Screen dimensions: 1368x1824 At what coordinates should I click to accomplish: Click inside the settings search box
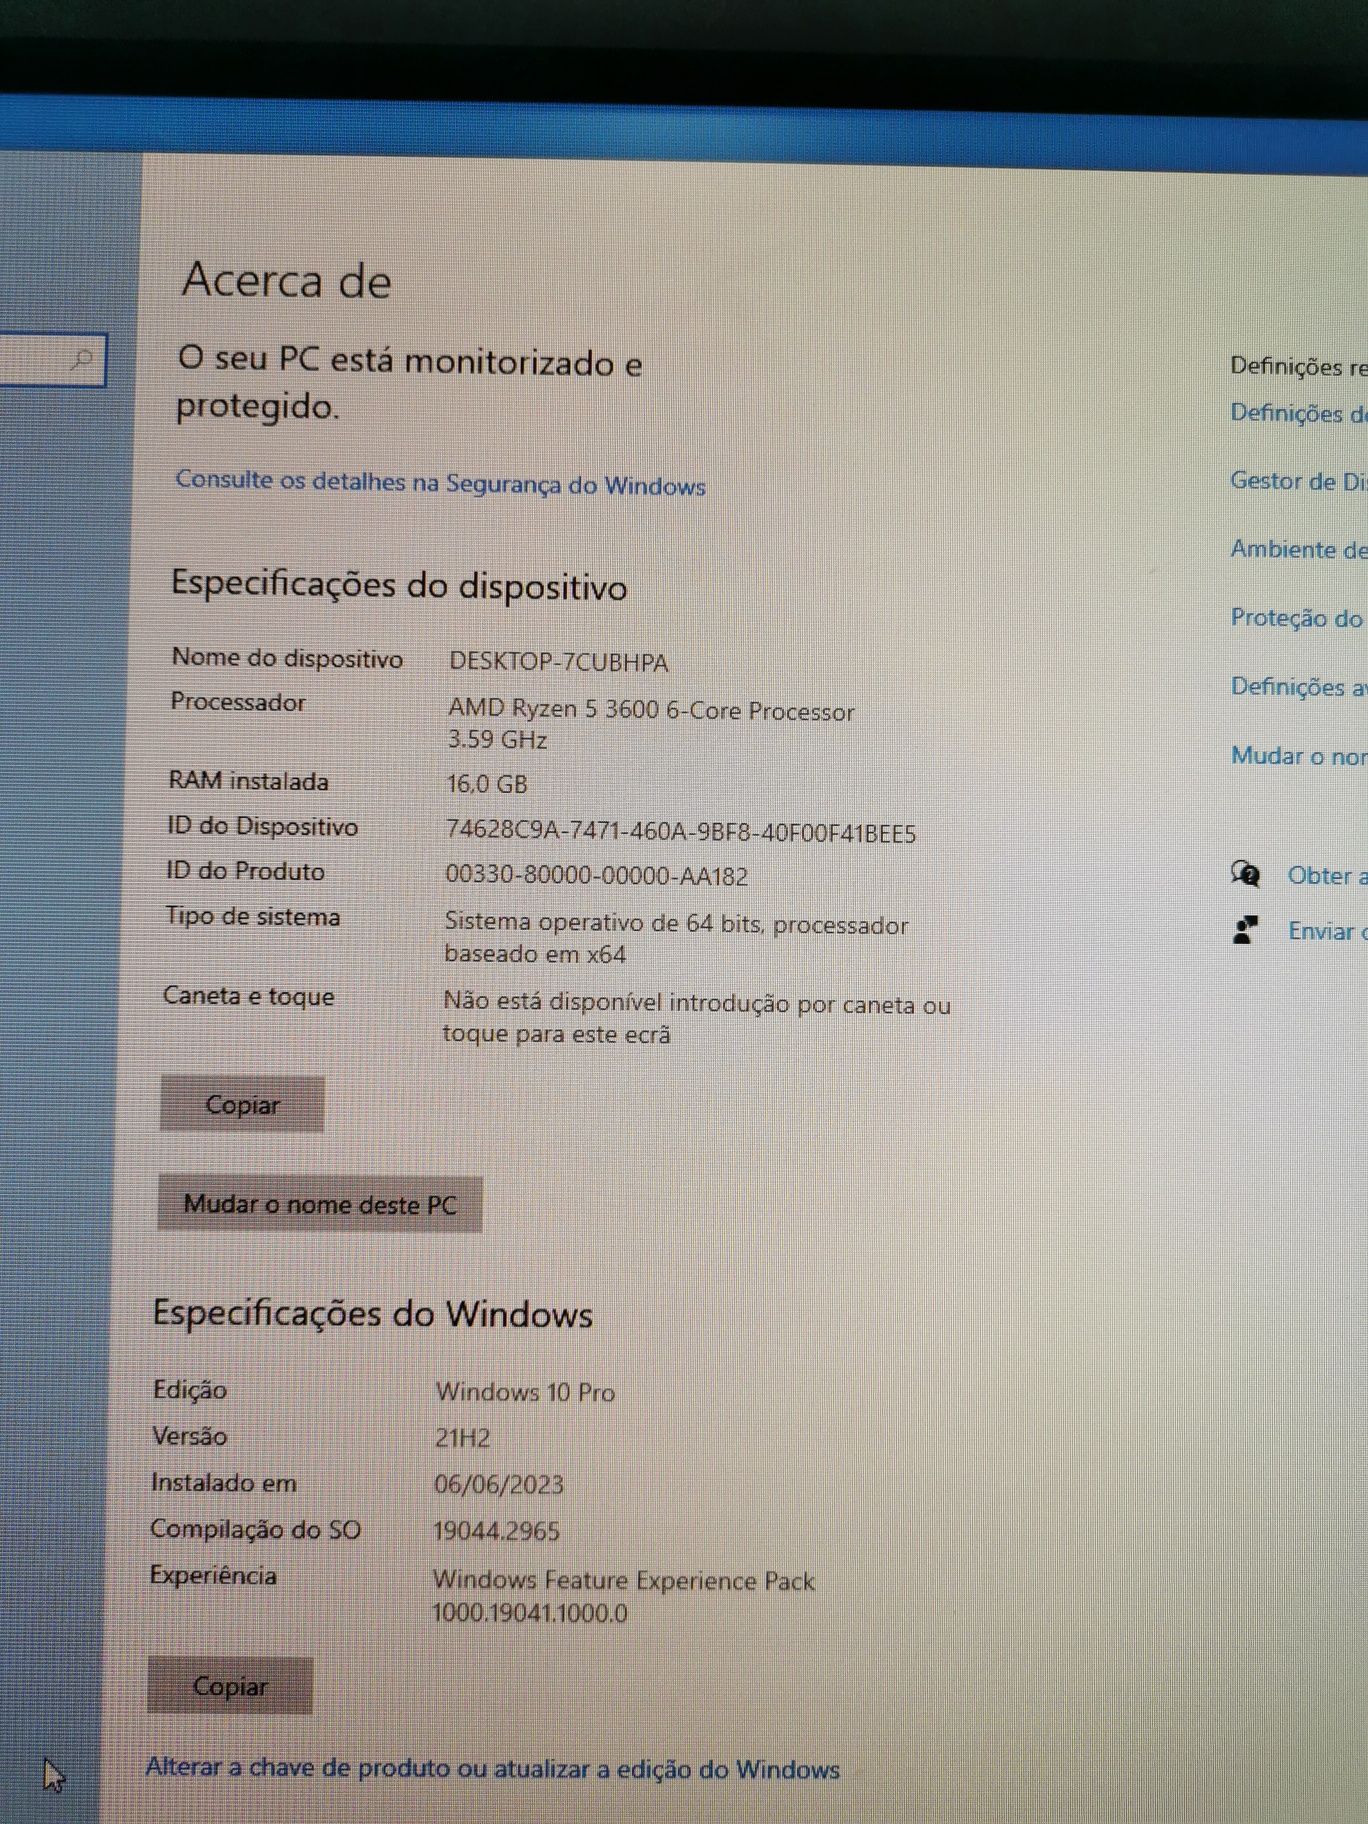pos(52,359)
